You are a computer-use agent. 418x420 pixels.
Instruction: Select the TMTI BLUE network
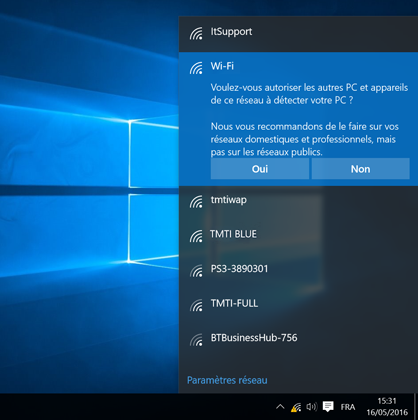click(x=298, y=236)
